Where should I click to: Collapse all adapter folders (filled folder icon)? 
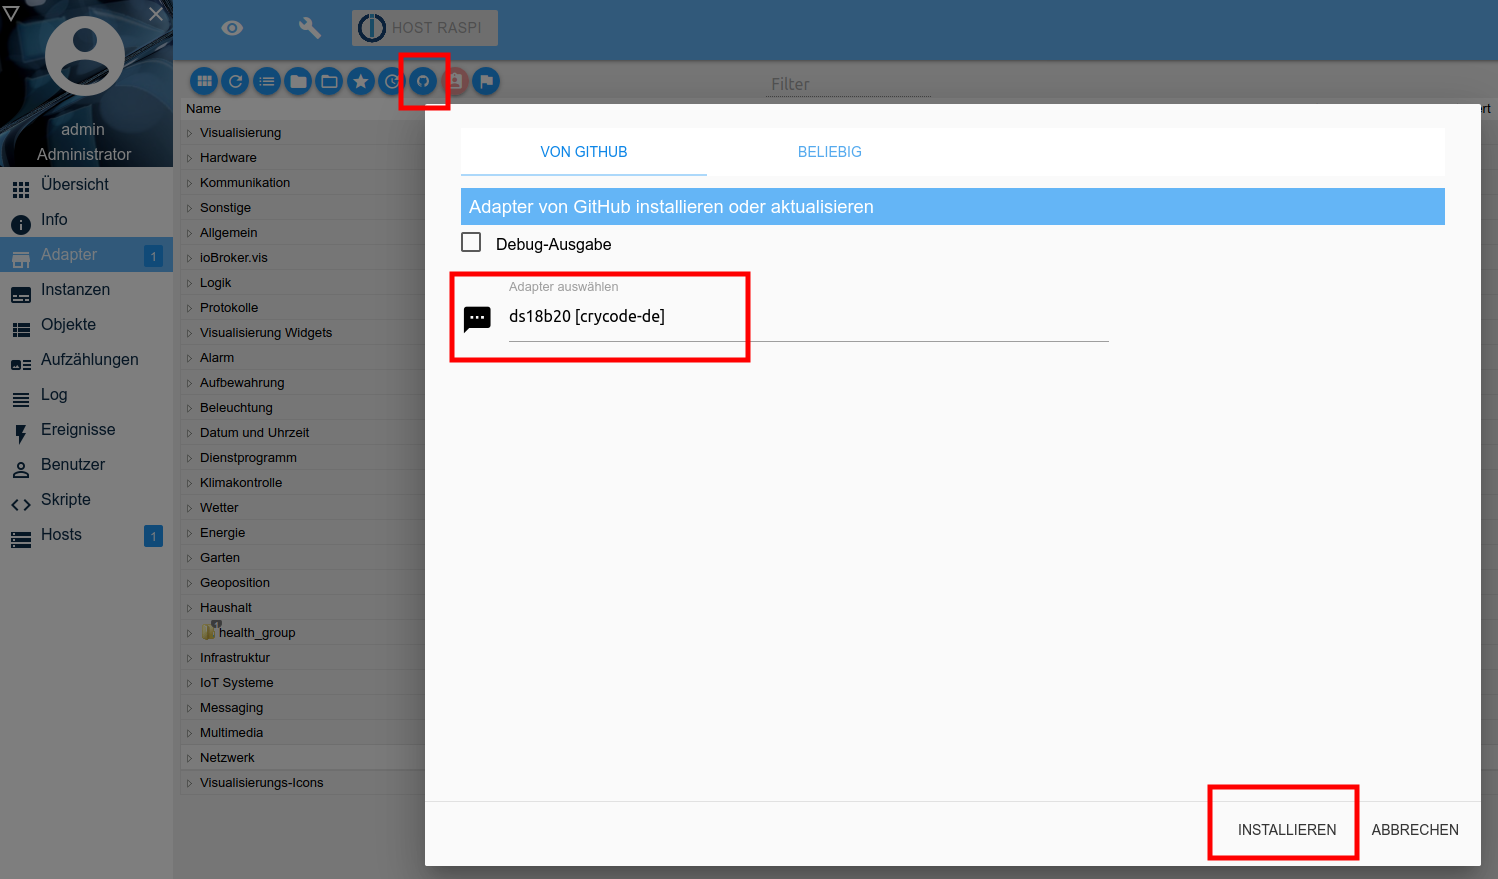coord(298,81)
